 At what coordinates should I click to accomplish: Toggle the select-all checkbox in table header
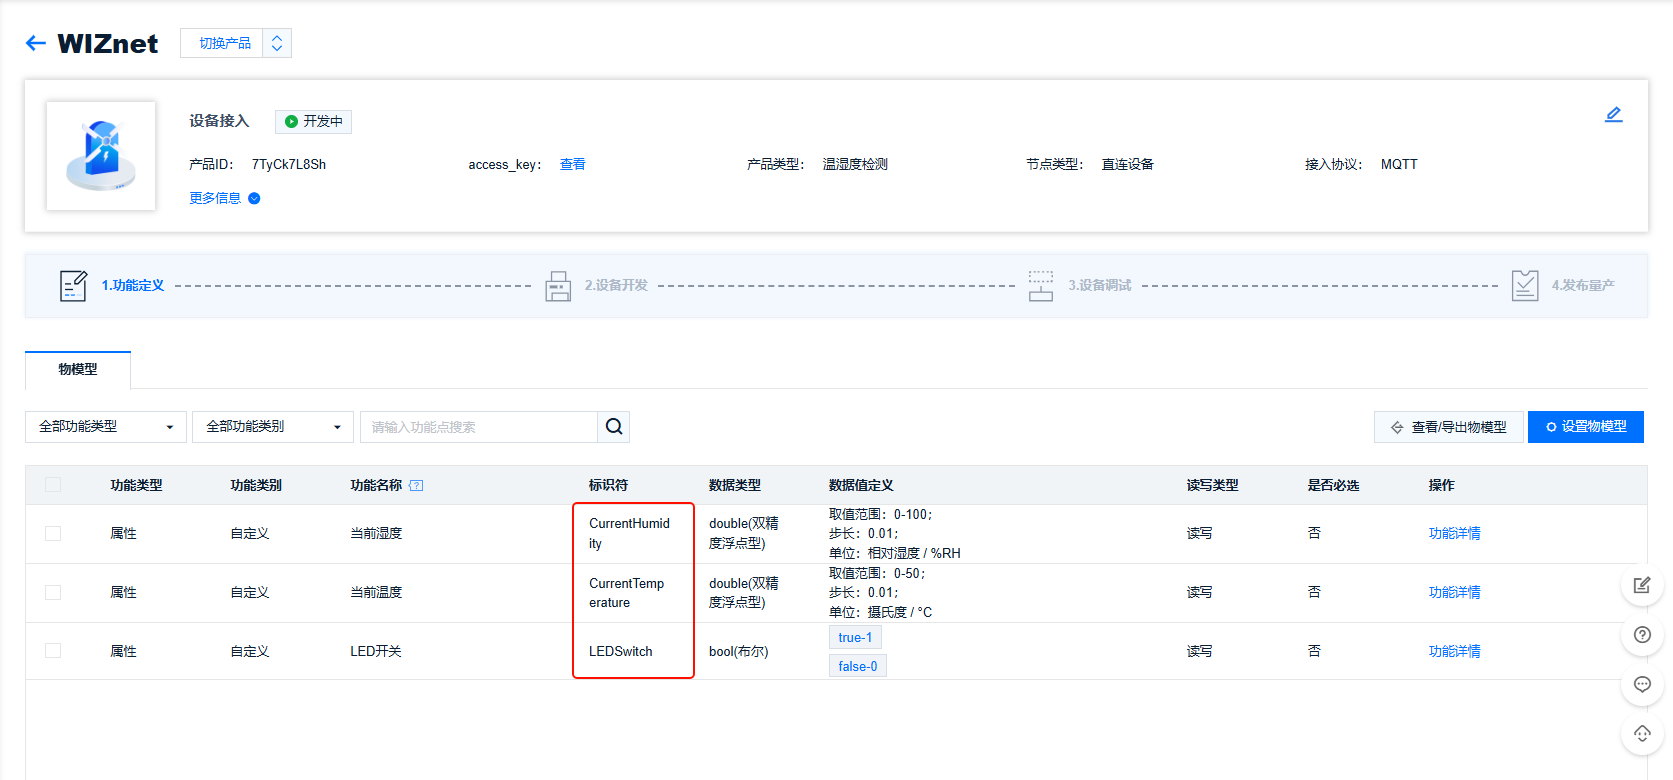pyautogui.click(x=53, y=485)
